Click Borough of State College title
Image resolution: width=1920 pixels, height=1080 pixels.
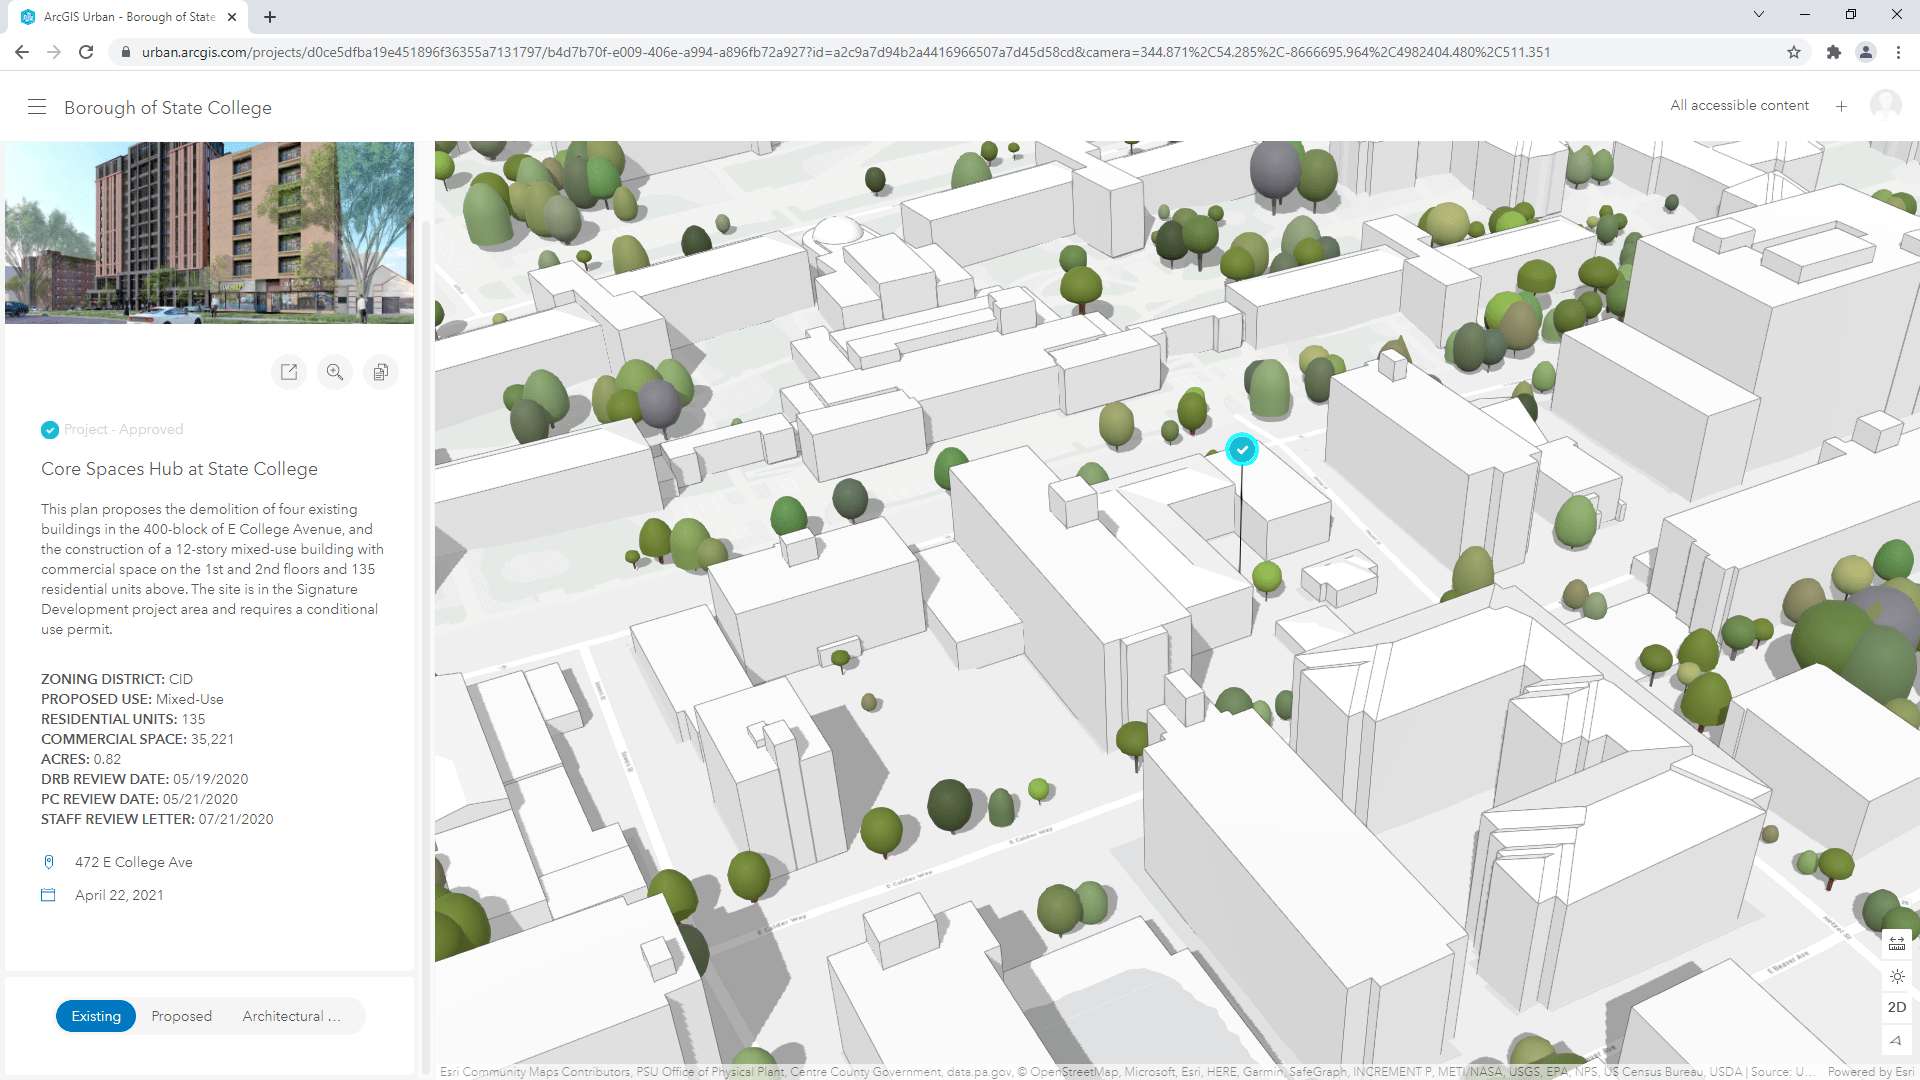(168, 108)
